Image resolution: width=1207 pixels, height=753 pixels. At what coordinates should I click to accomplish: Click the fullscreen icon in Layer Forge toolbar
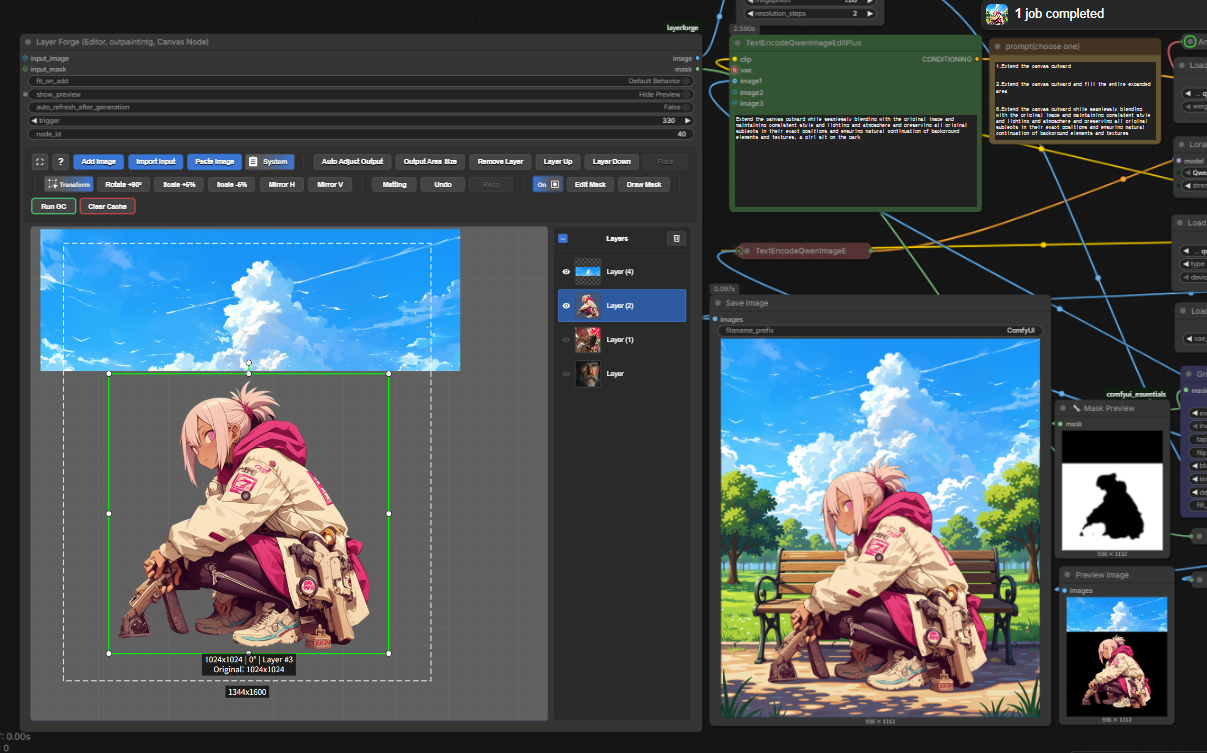(x=39, y=161)
